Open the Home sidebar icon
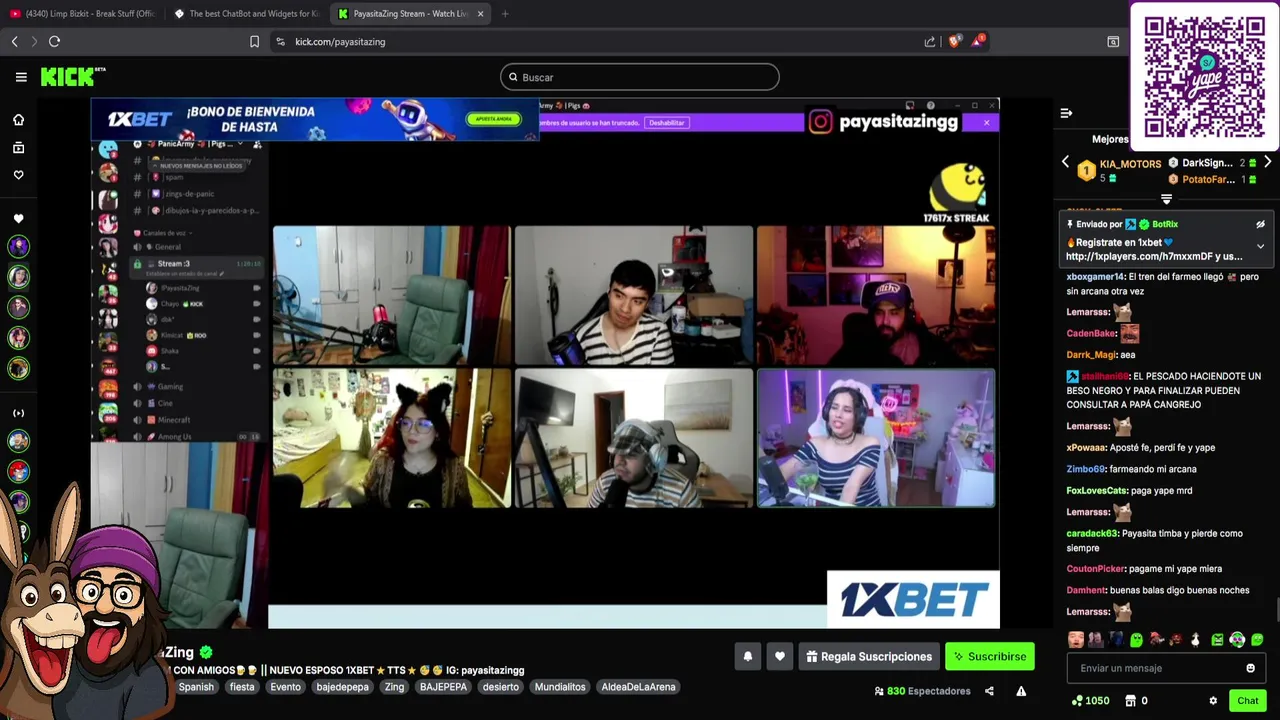Viewport: 1280px width, 720px height. (x=18, y=120)
